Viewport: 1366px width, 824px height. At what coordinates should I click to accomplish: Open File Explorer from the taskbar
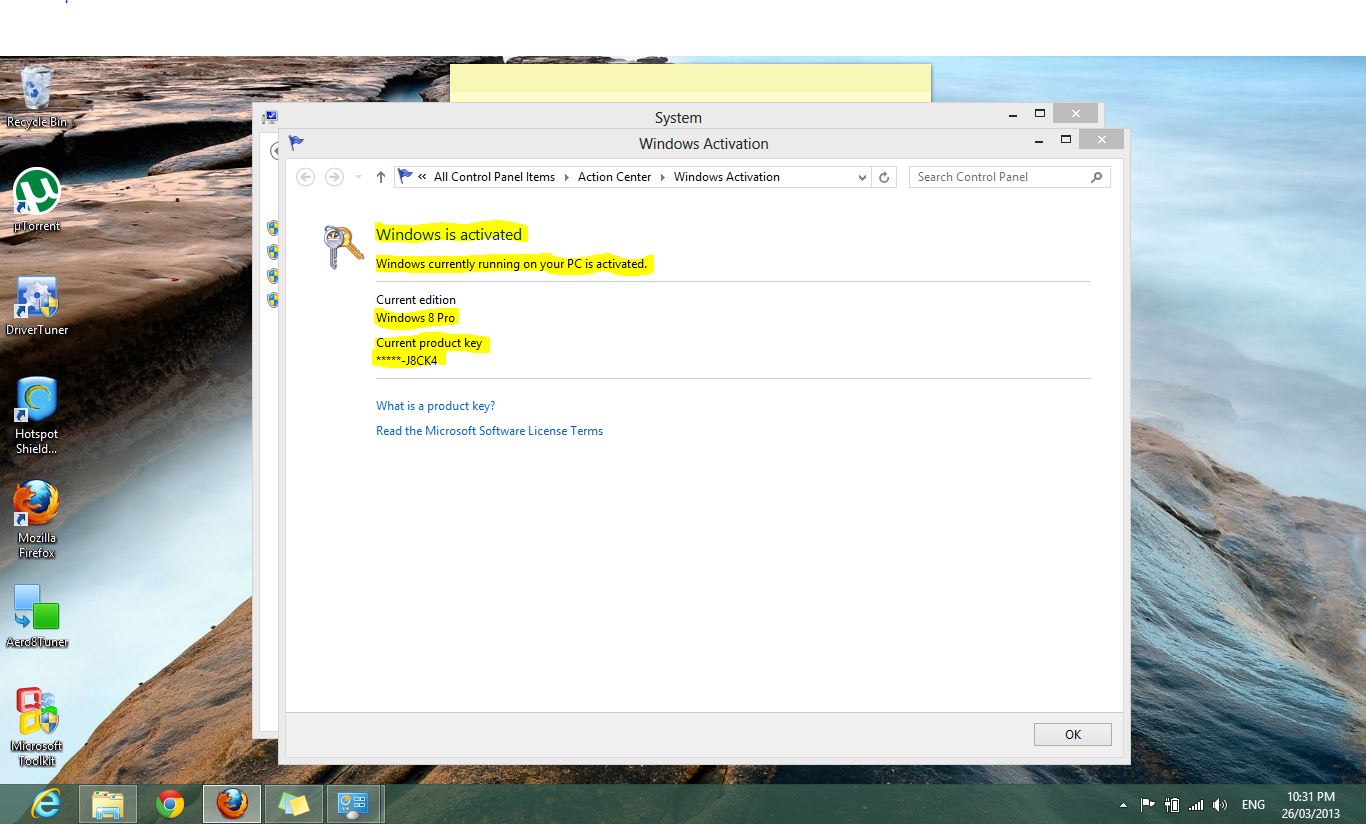click(x=107, y=804)
